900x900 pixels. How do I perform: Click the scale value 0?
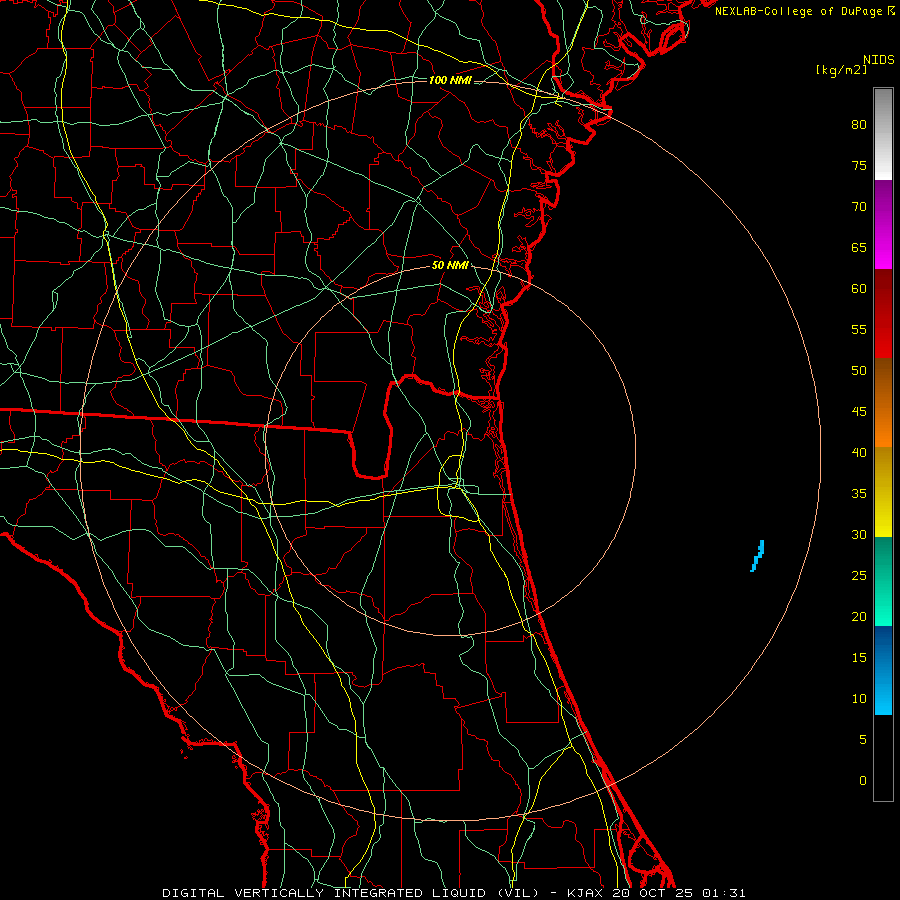[863, 781]
